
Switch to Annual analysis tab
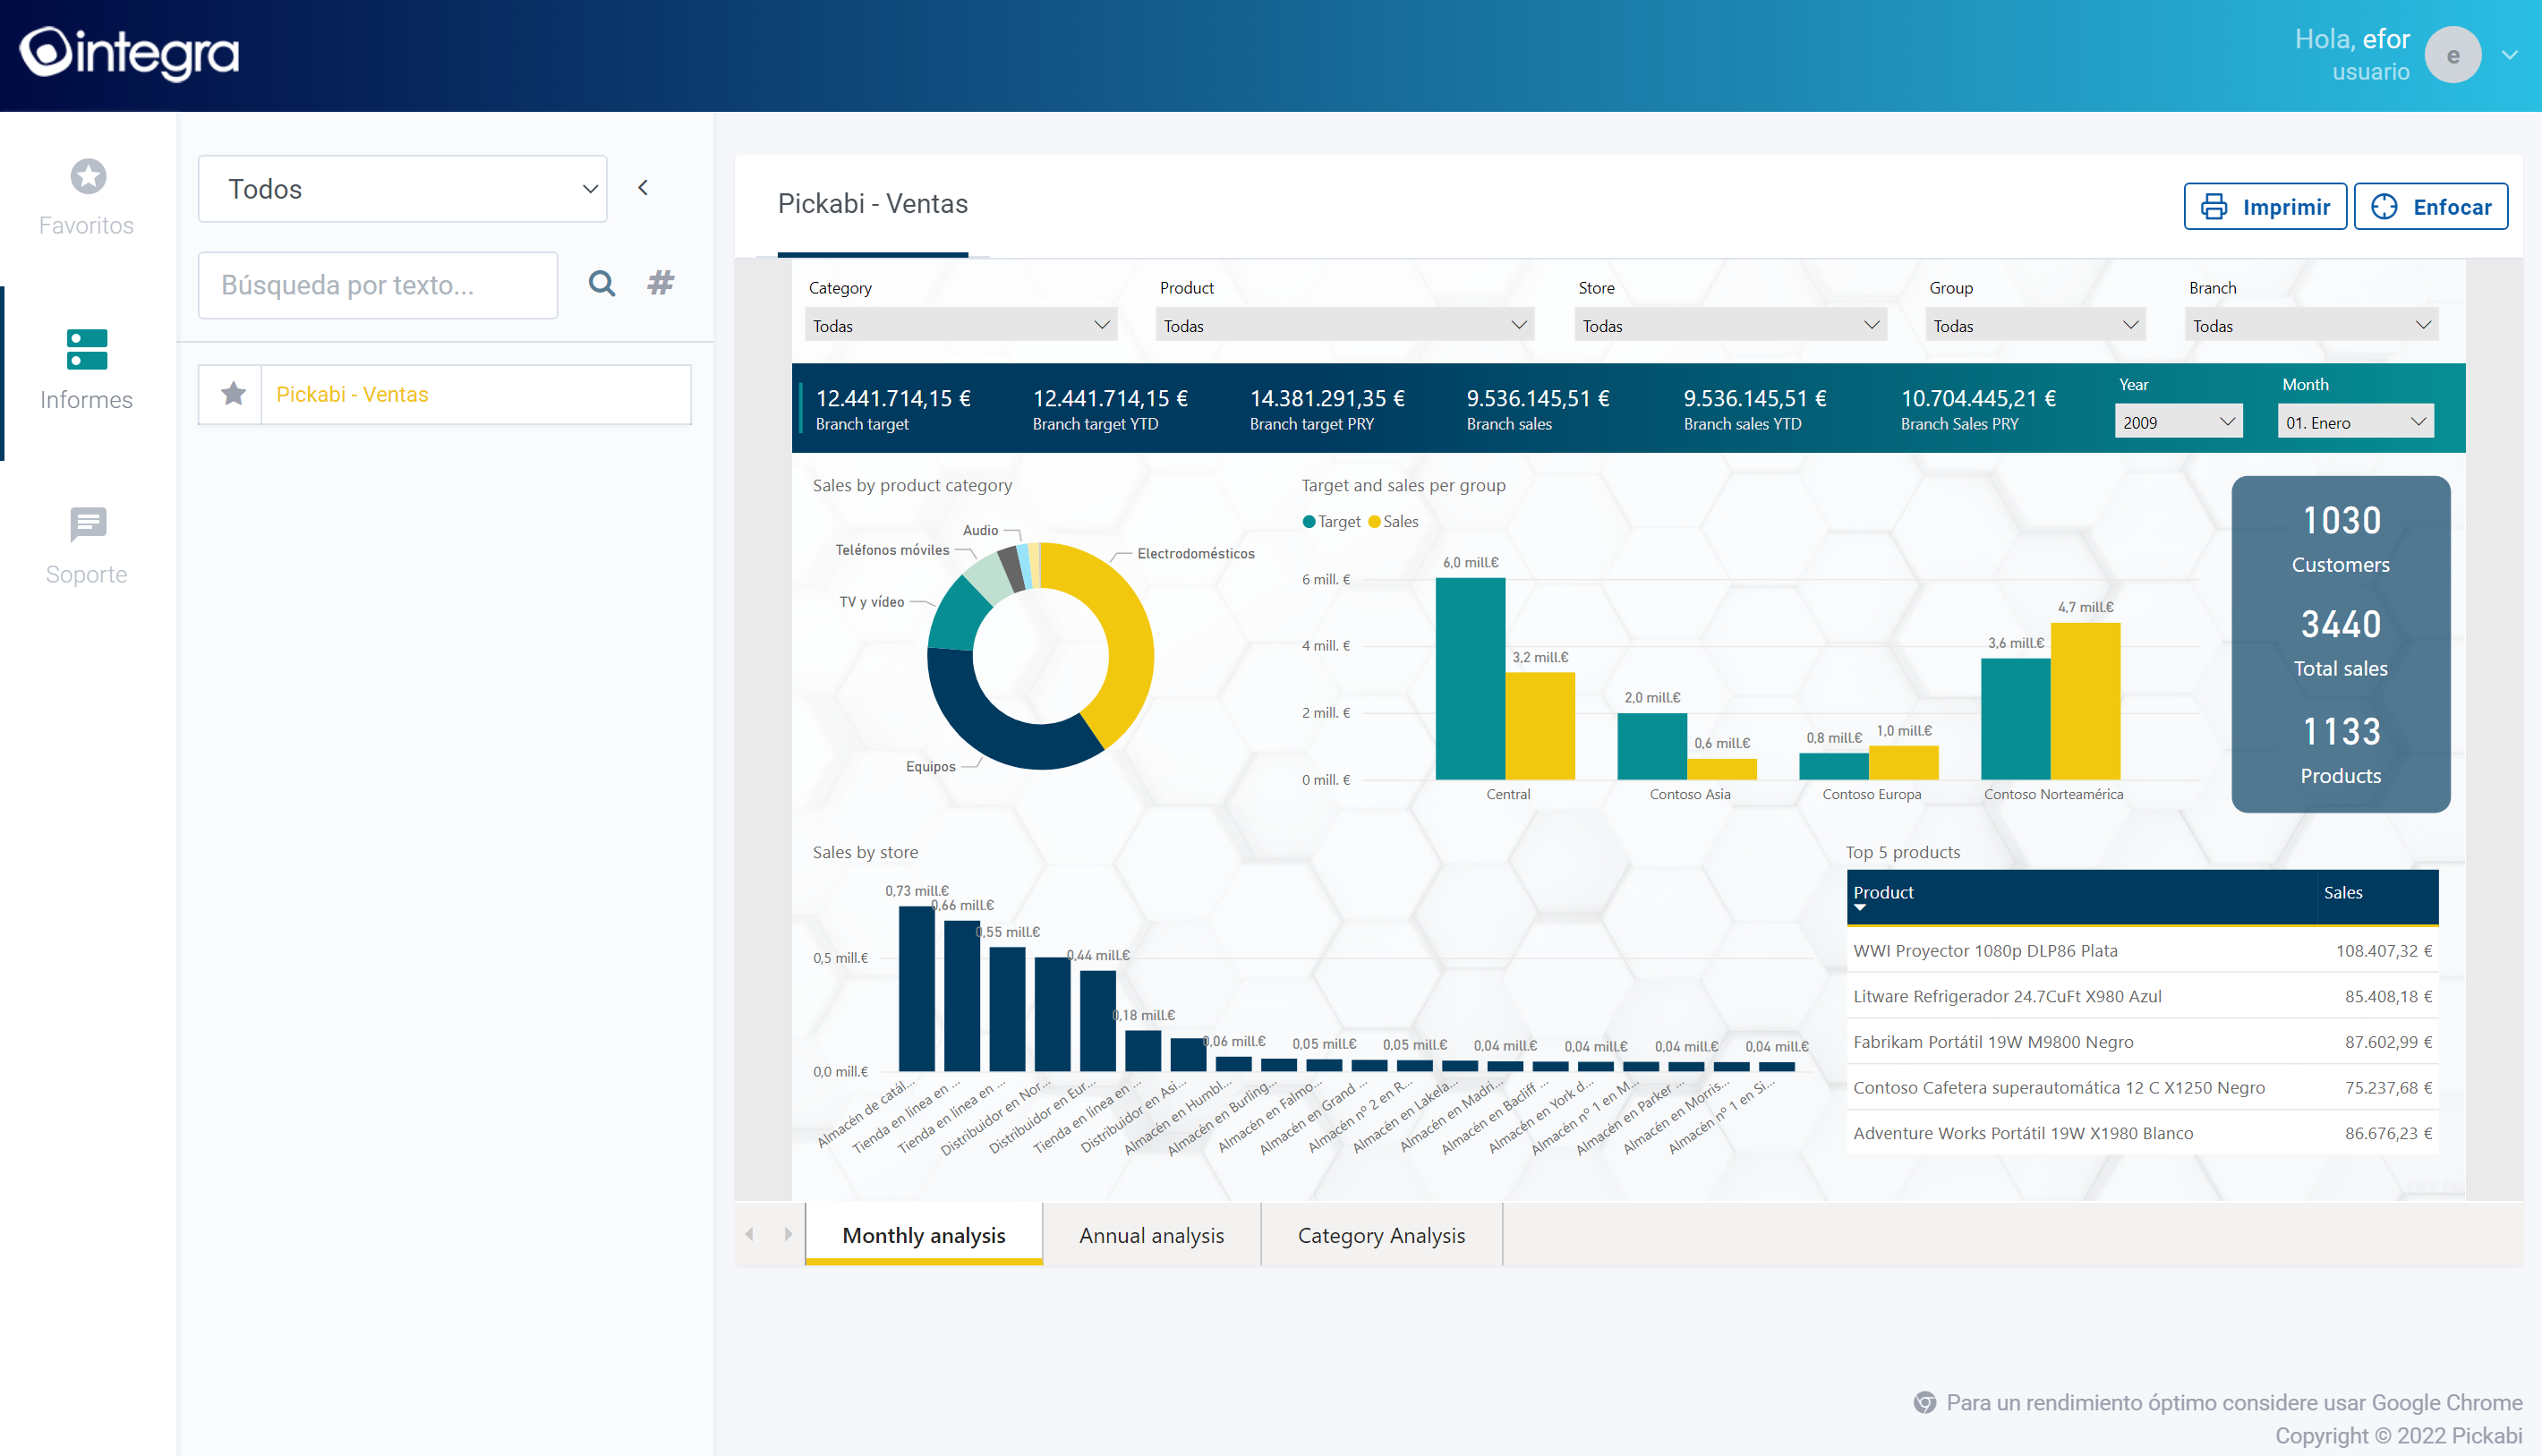tap(1151, 1234)
